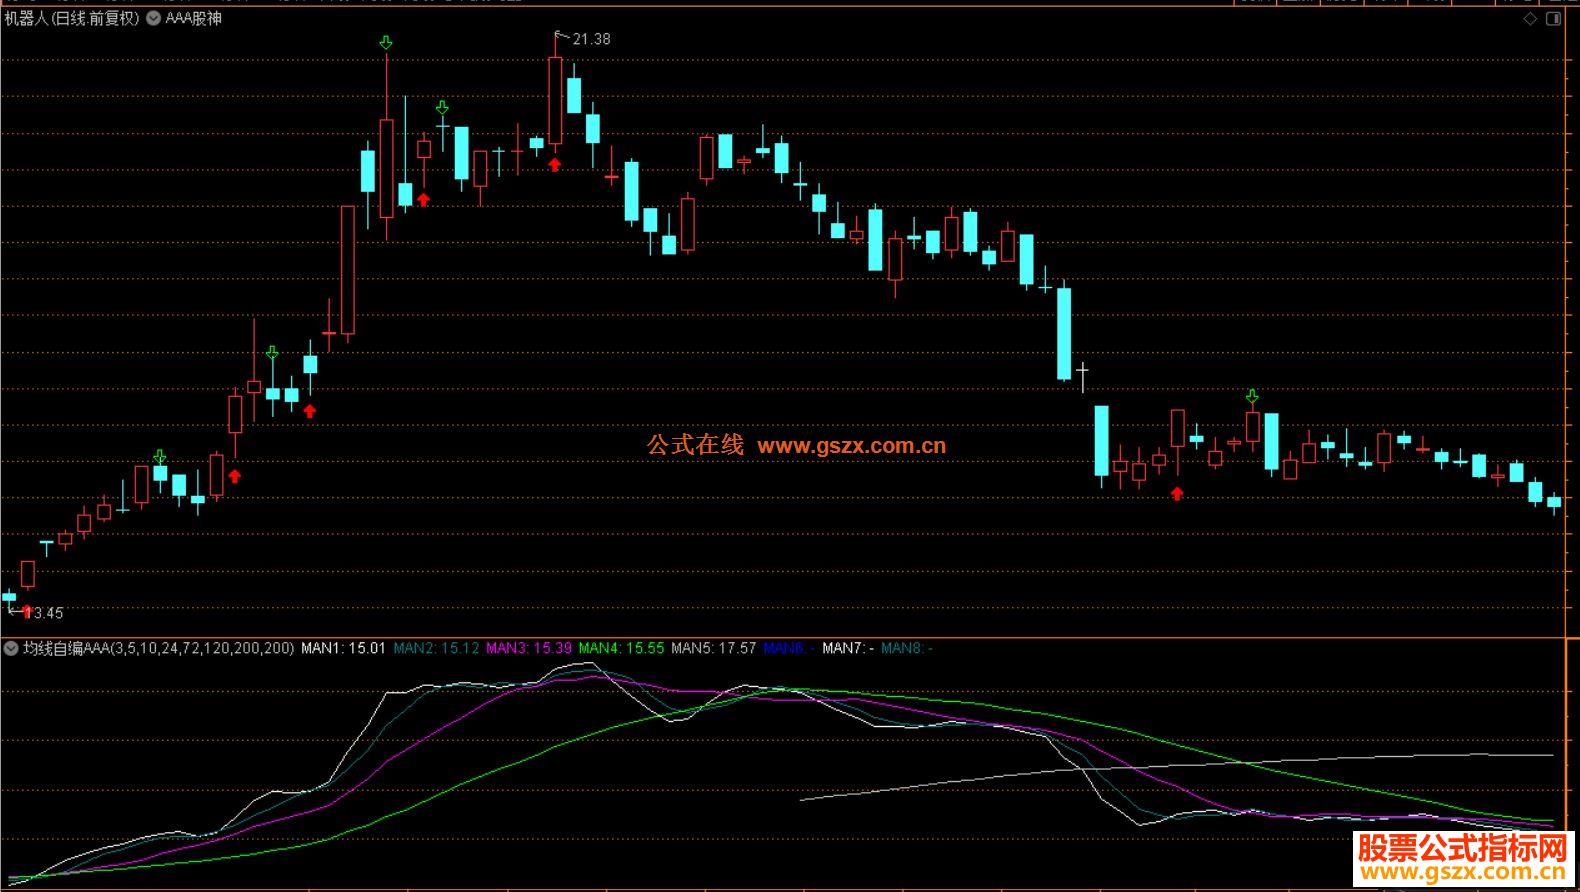Open the AAA股神 indicator dropdown arrow

[154, 18]
